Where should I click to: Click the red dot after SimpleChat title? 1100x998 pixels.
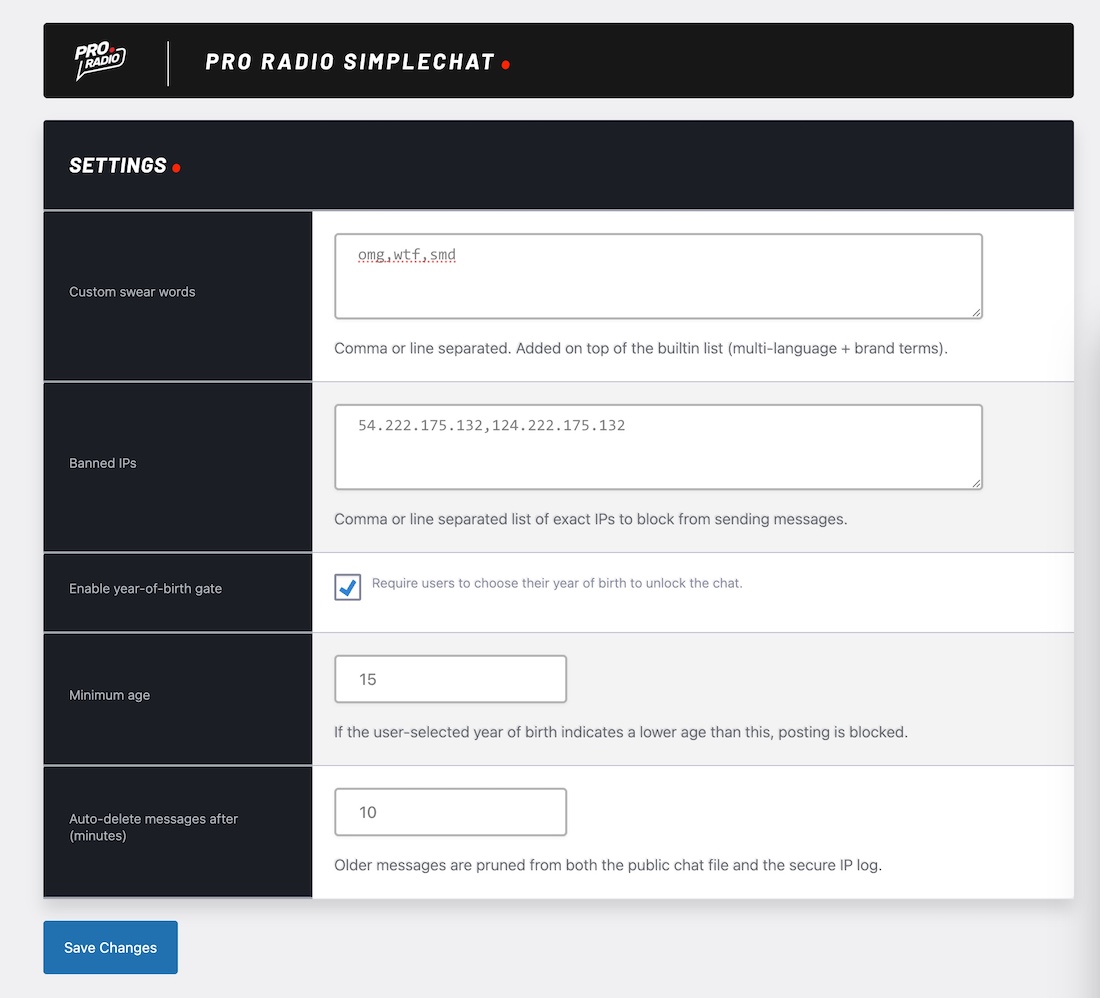pyautogui.click(x=506, y=65)
